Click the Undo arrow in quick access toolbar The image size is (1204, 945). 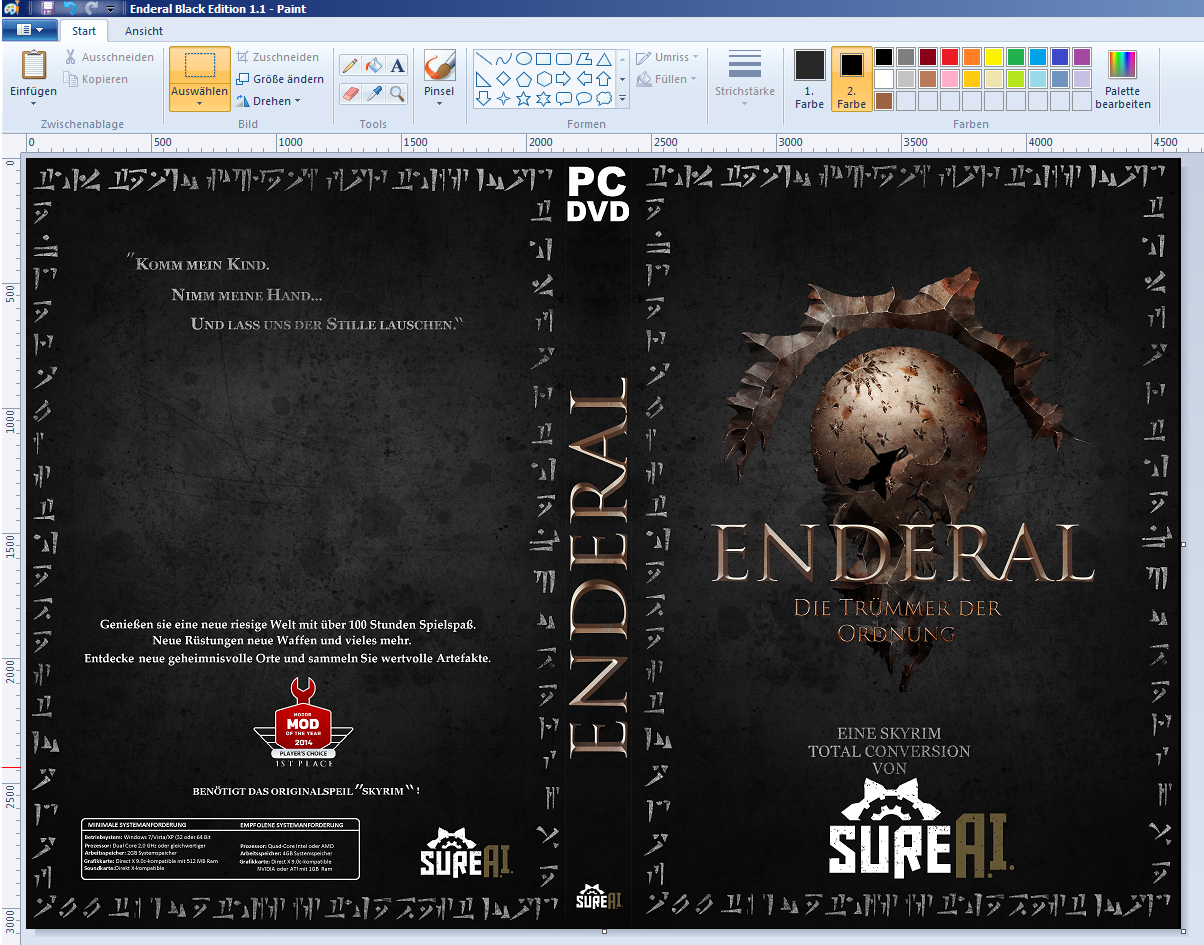click(69, 9)
